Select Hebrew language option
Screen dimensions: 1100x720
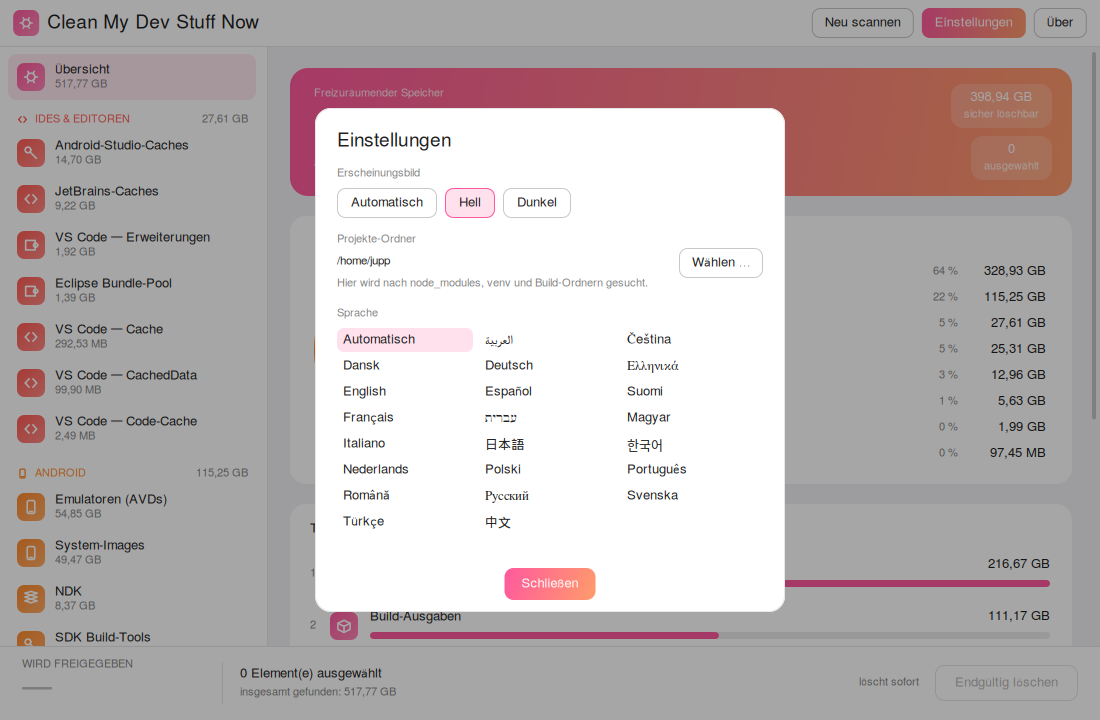pyautogui.click(x=546, y=418)
